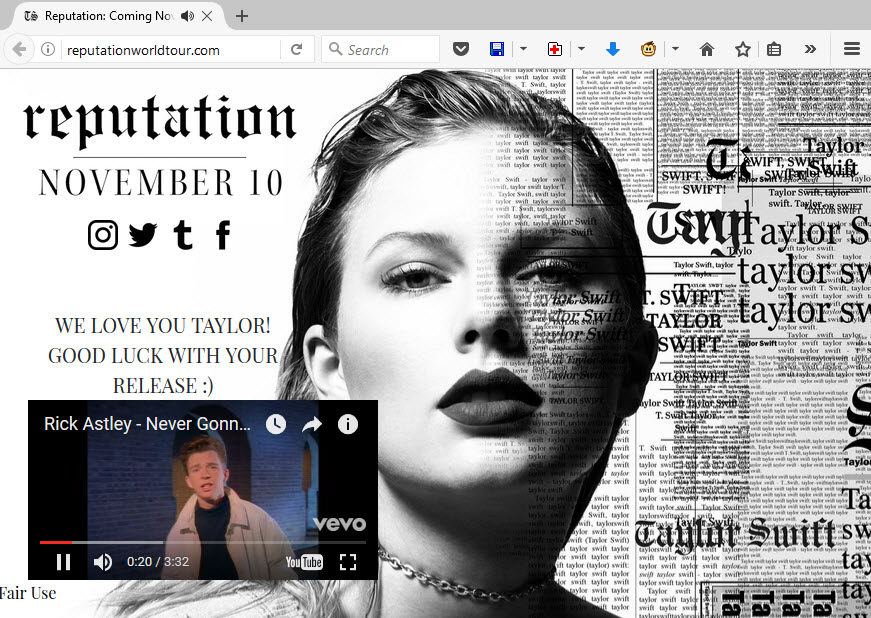Screen dimensions: 871x618
Task: Share the video with arrow icon
Action: coord(312,425)
